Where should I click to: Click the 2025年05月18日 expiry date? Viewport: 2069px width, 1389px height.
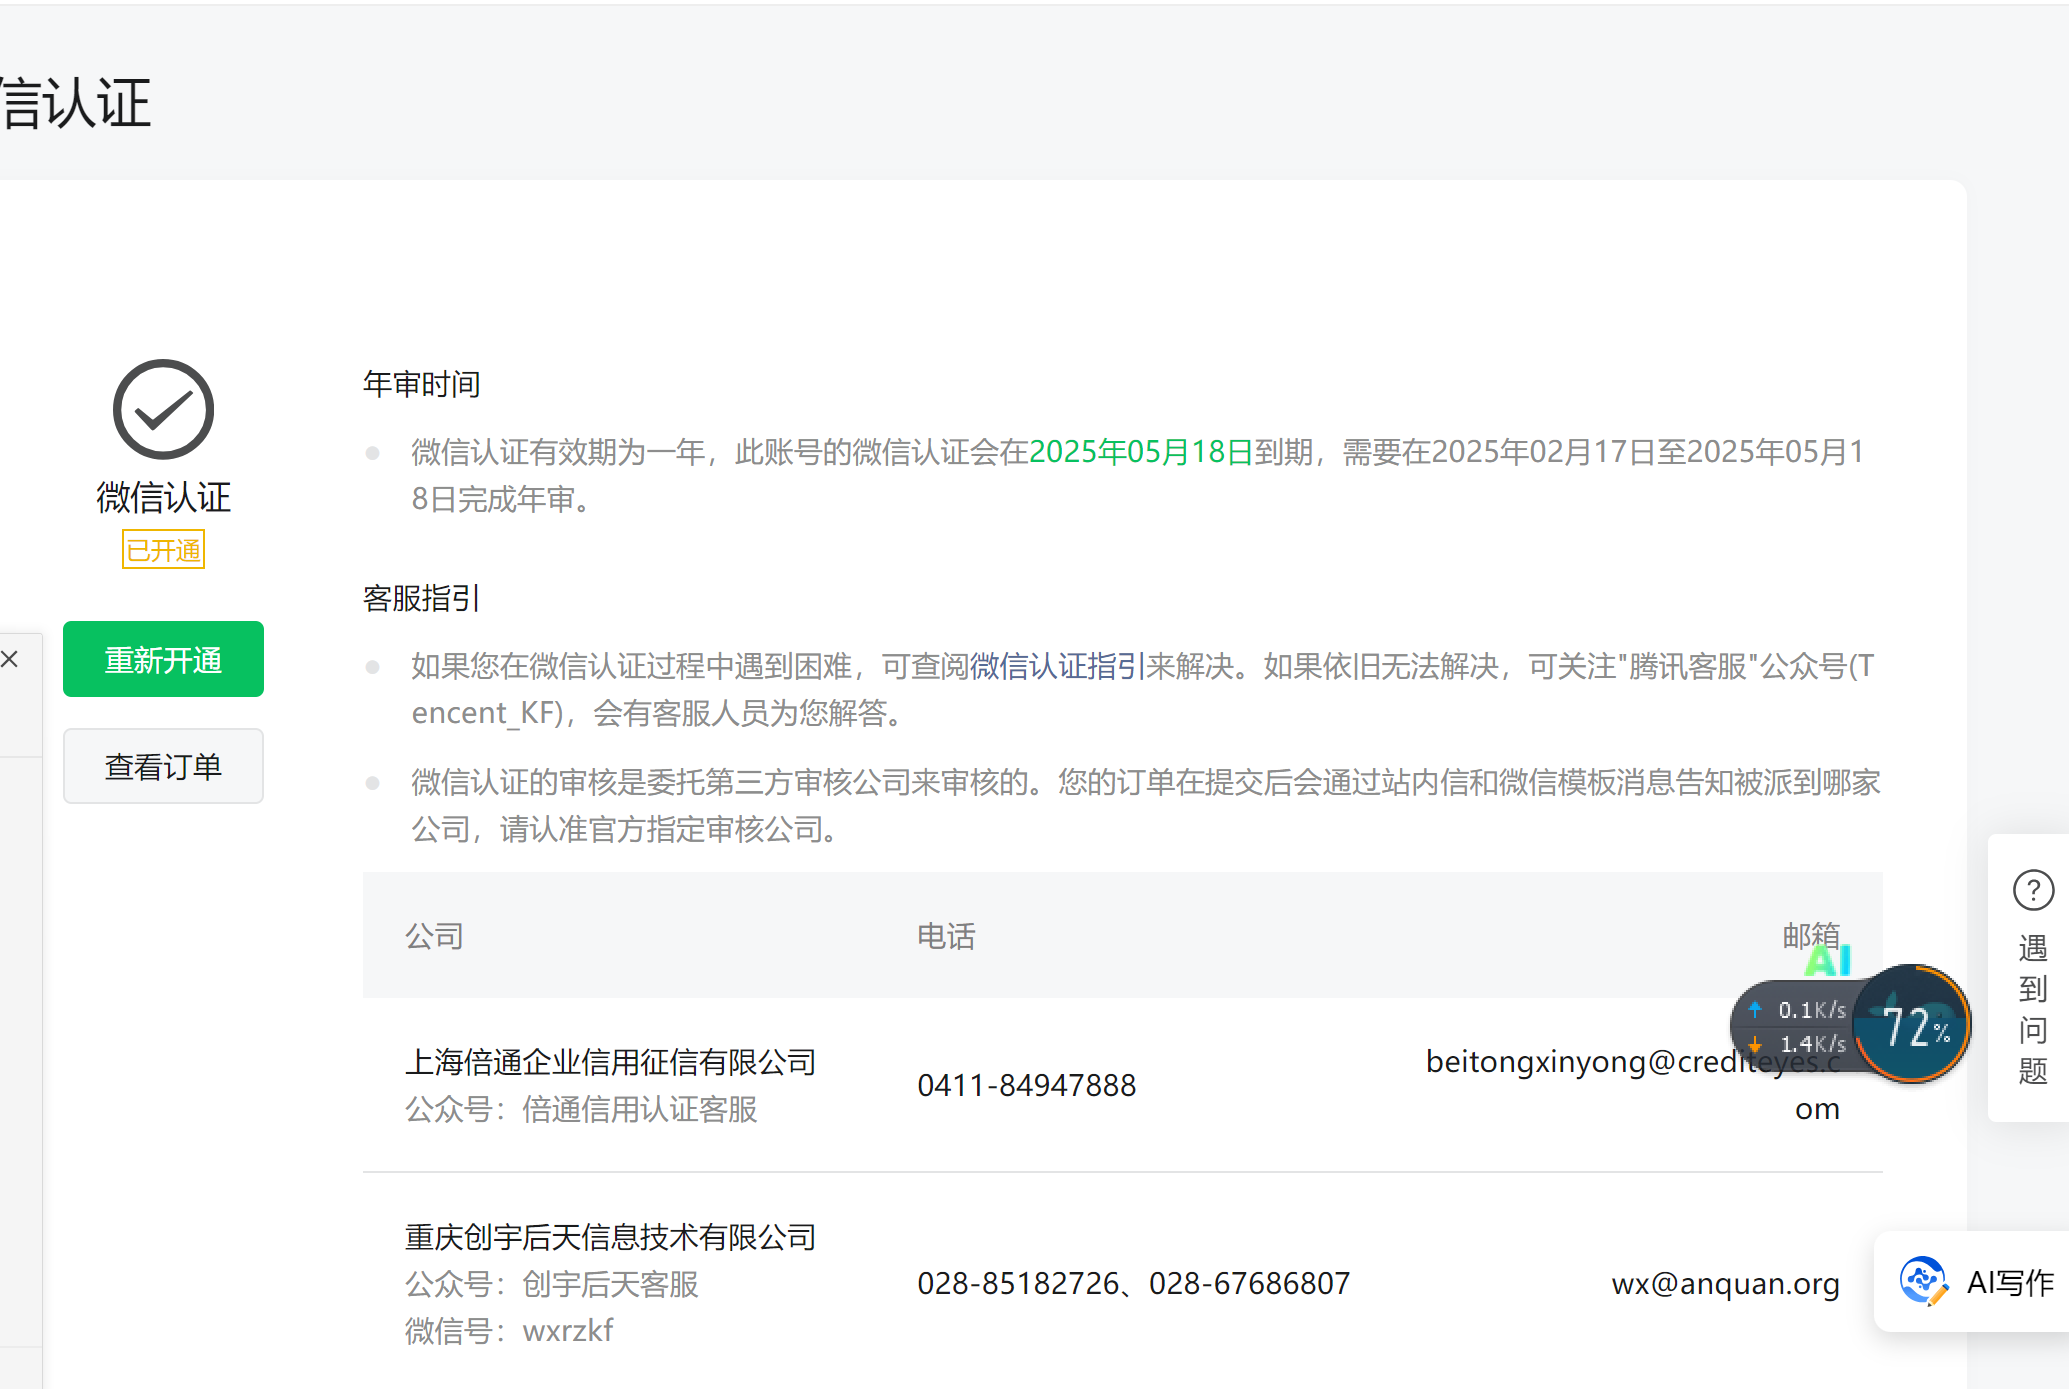1141,452
